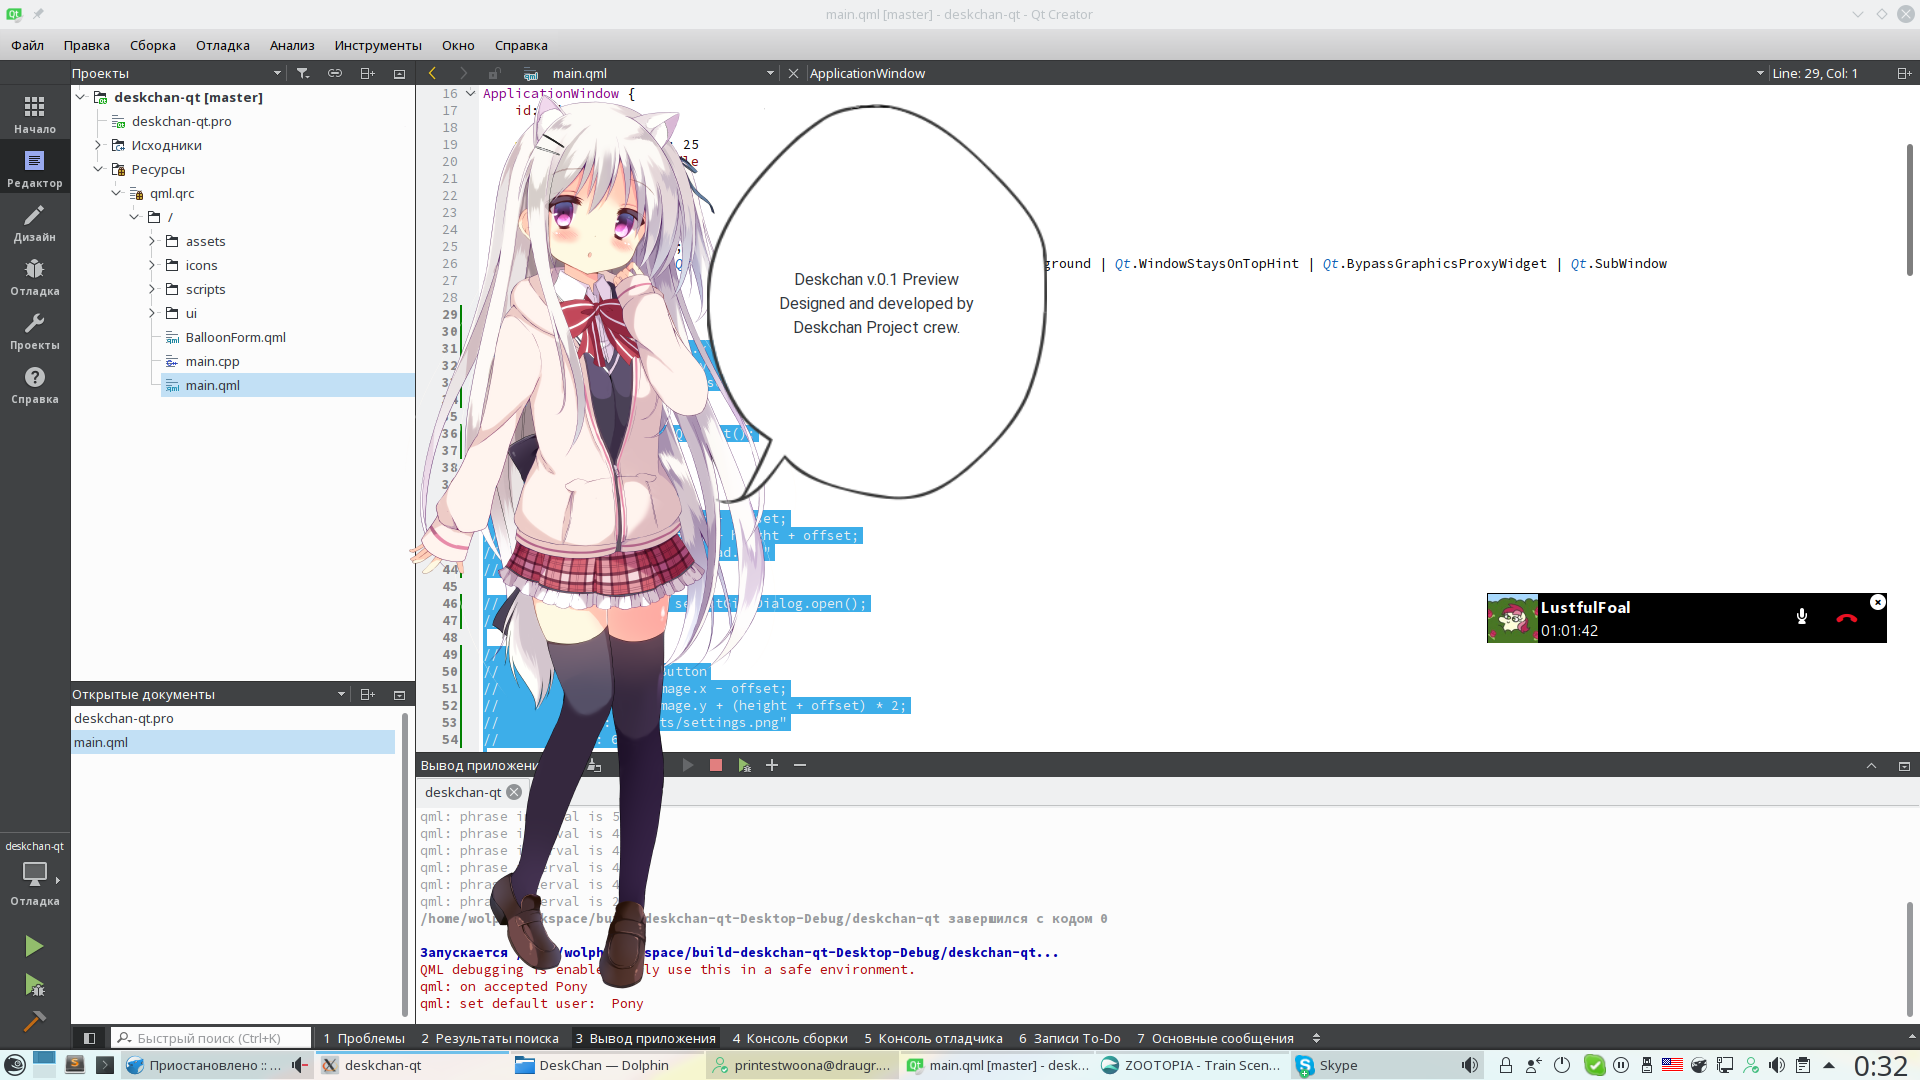Zoom in application output text

[x=772, y=765]
